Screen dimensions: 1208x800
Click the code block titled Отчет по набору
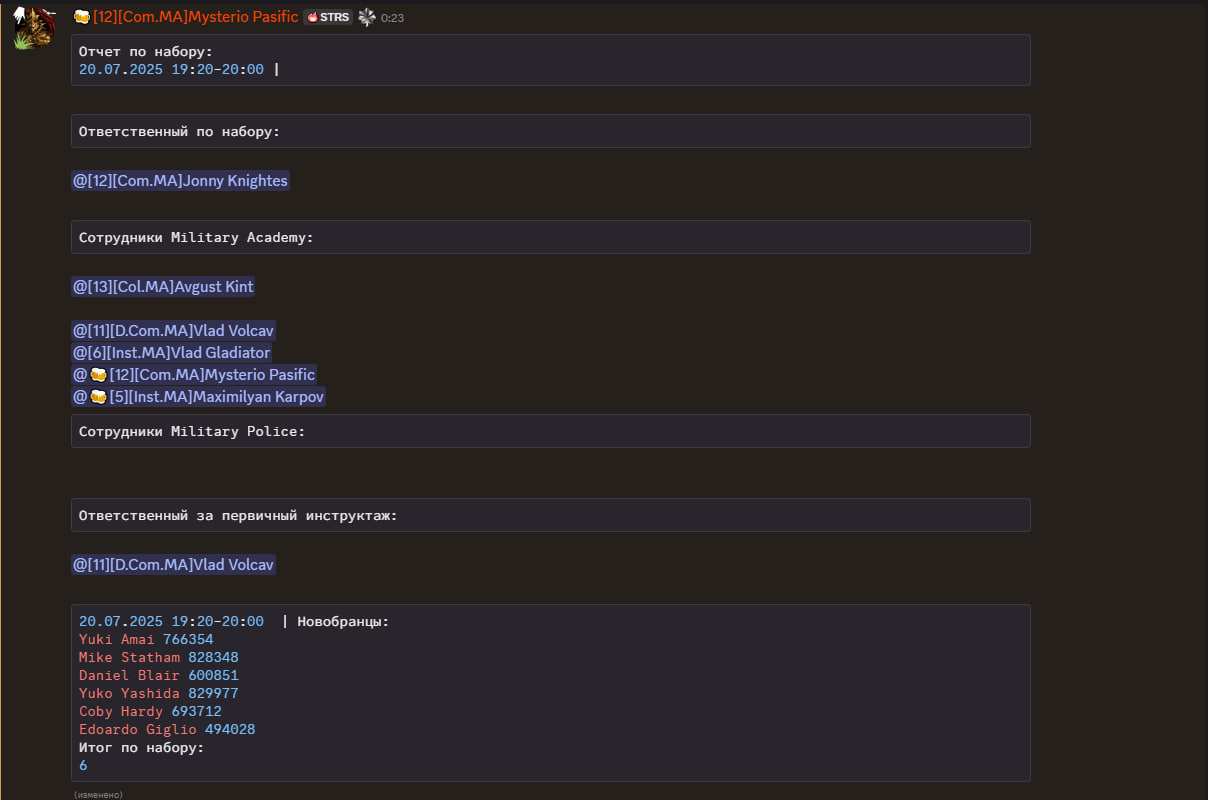click(x=551, y=60)
